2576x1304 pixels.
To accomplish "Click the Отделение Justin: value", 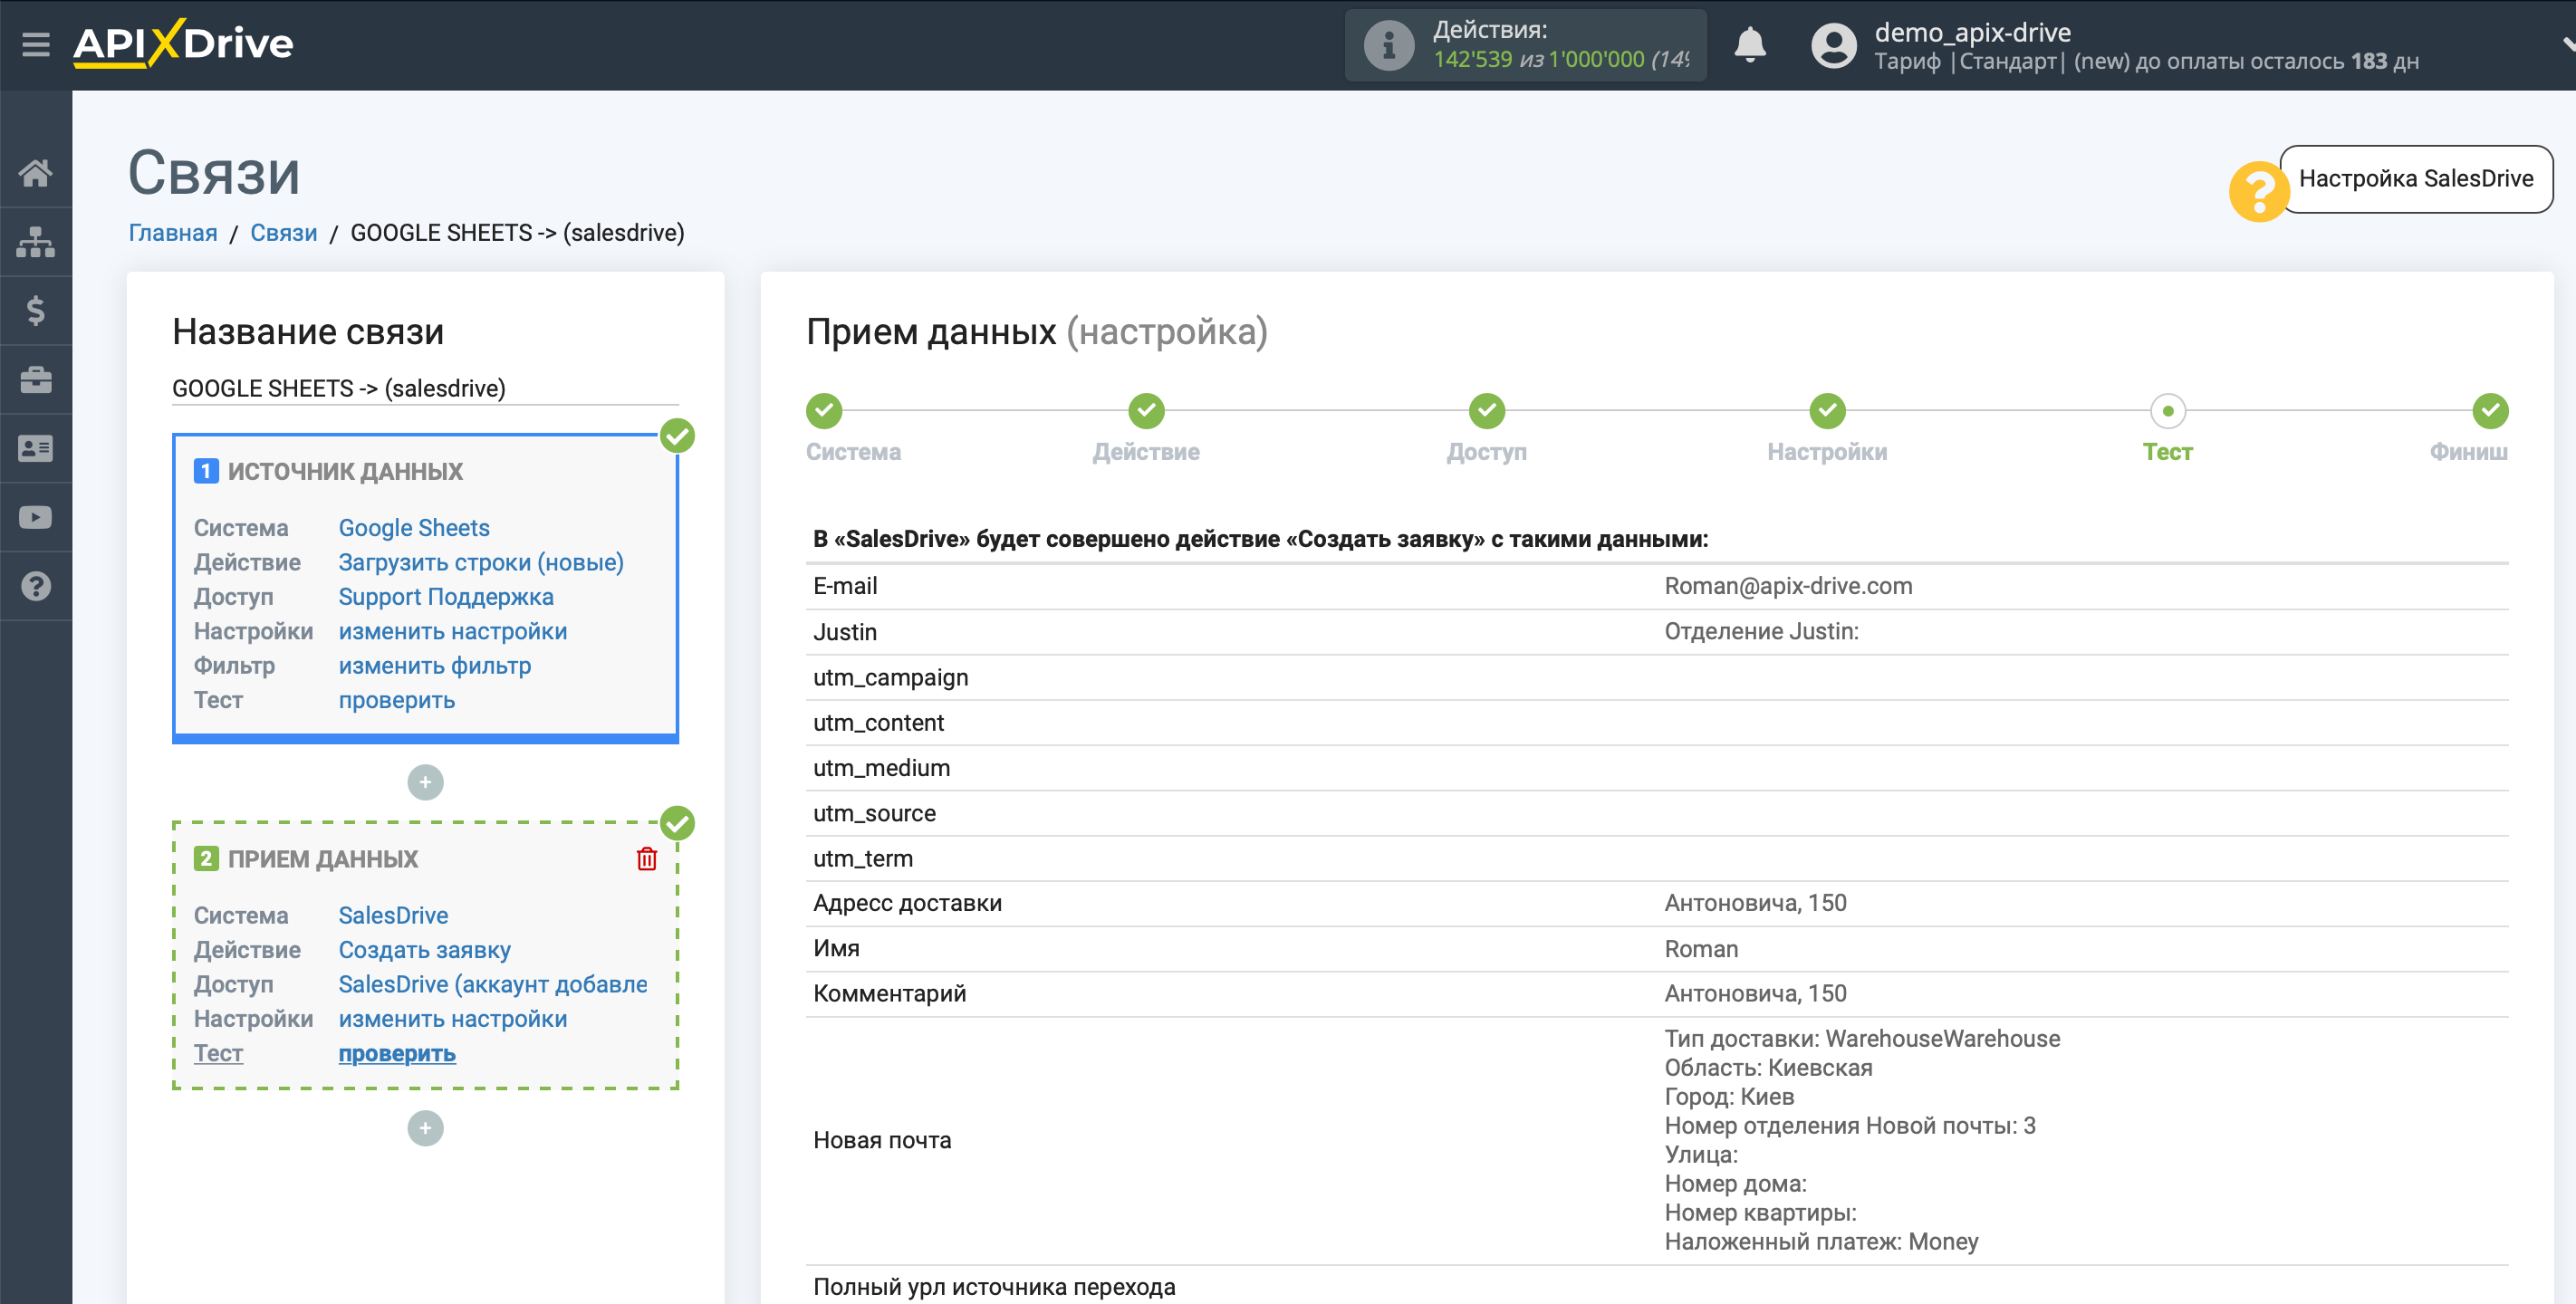I will coord(1761,631).
